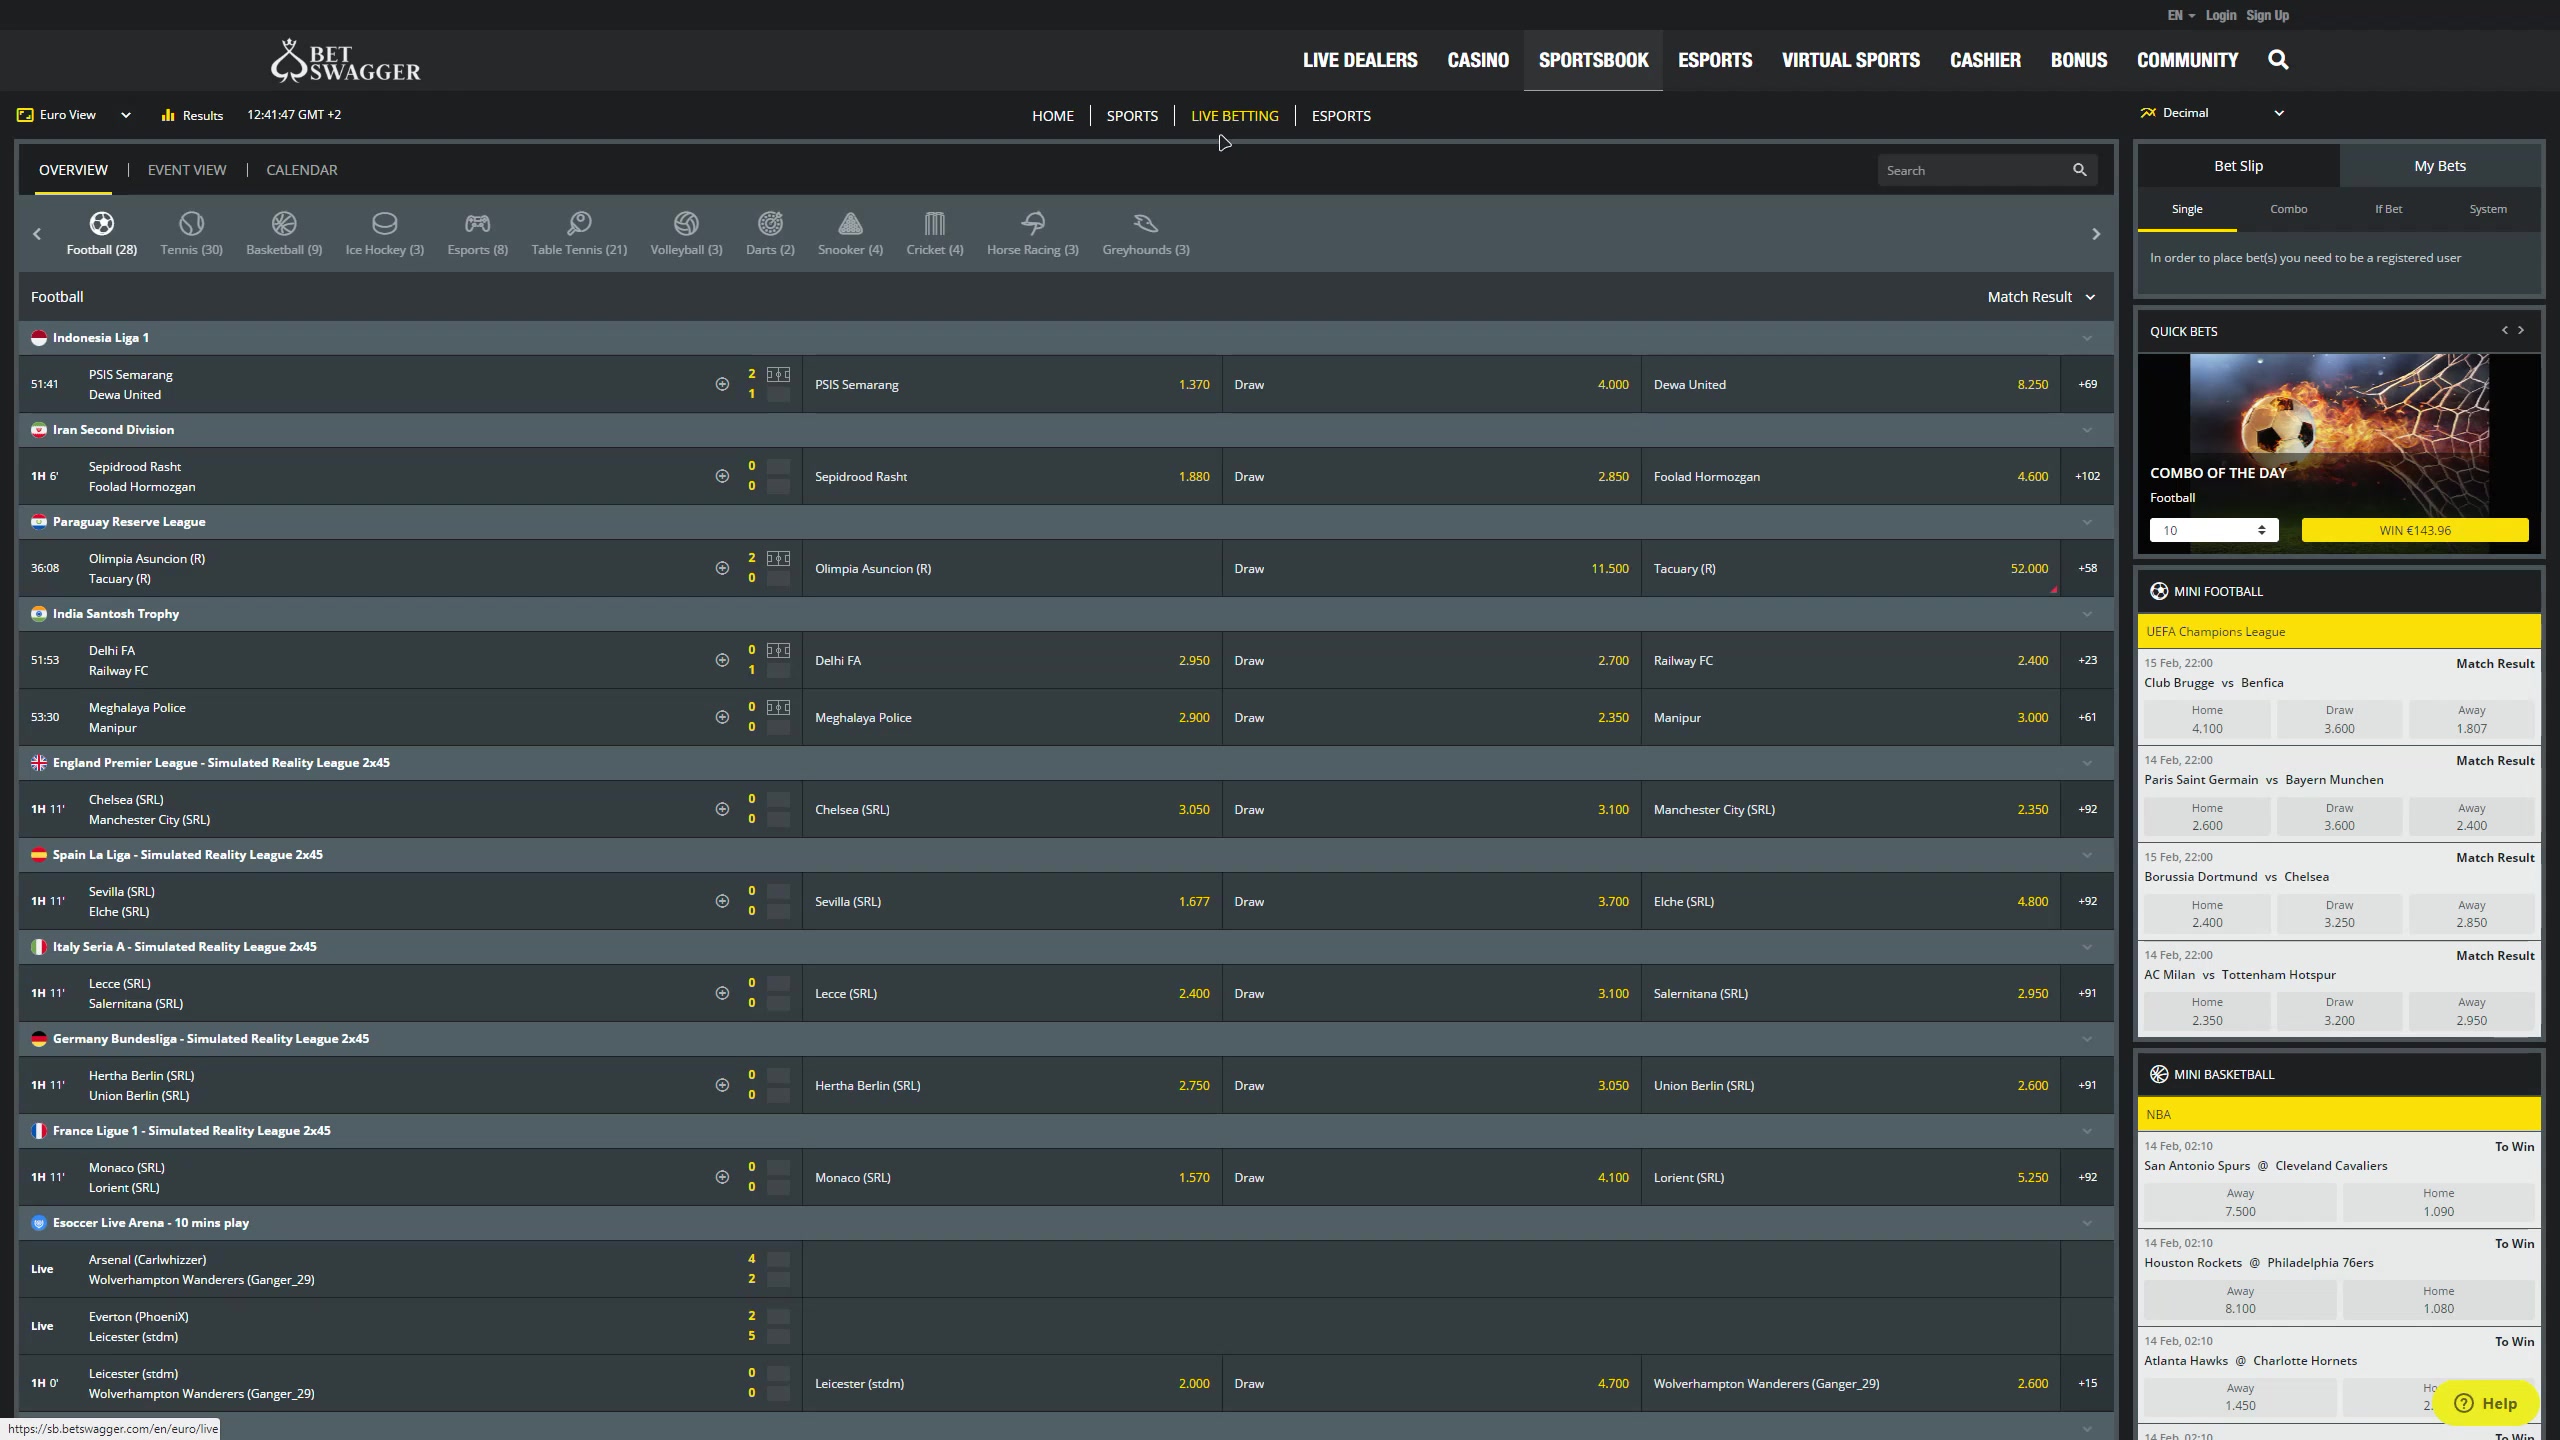Switch to the My Bets tab
The width and height of the screenshot is (2560, 1440).
2439,166
